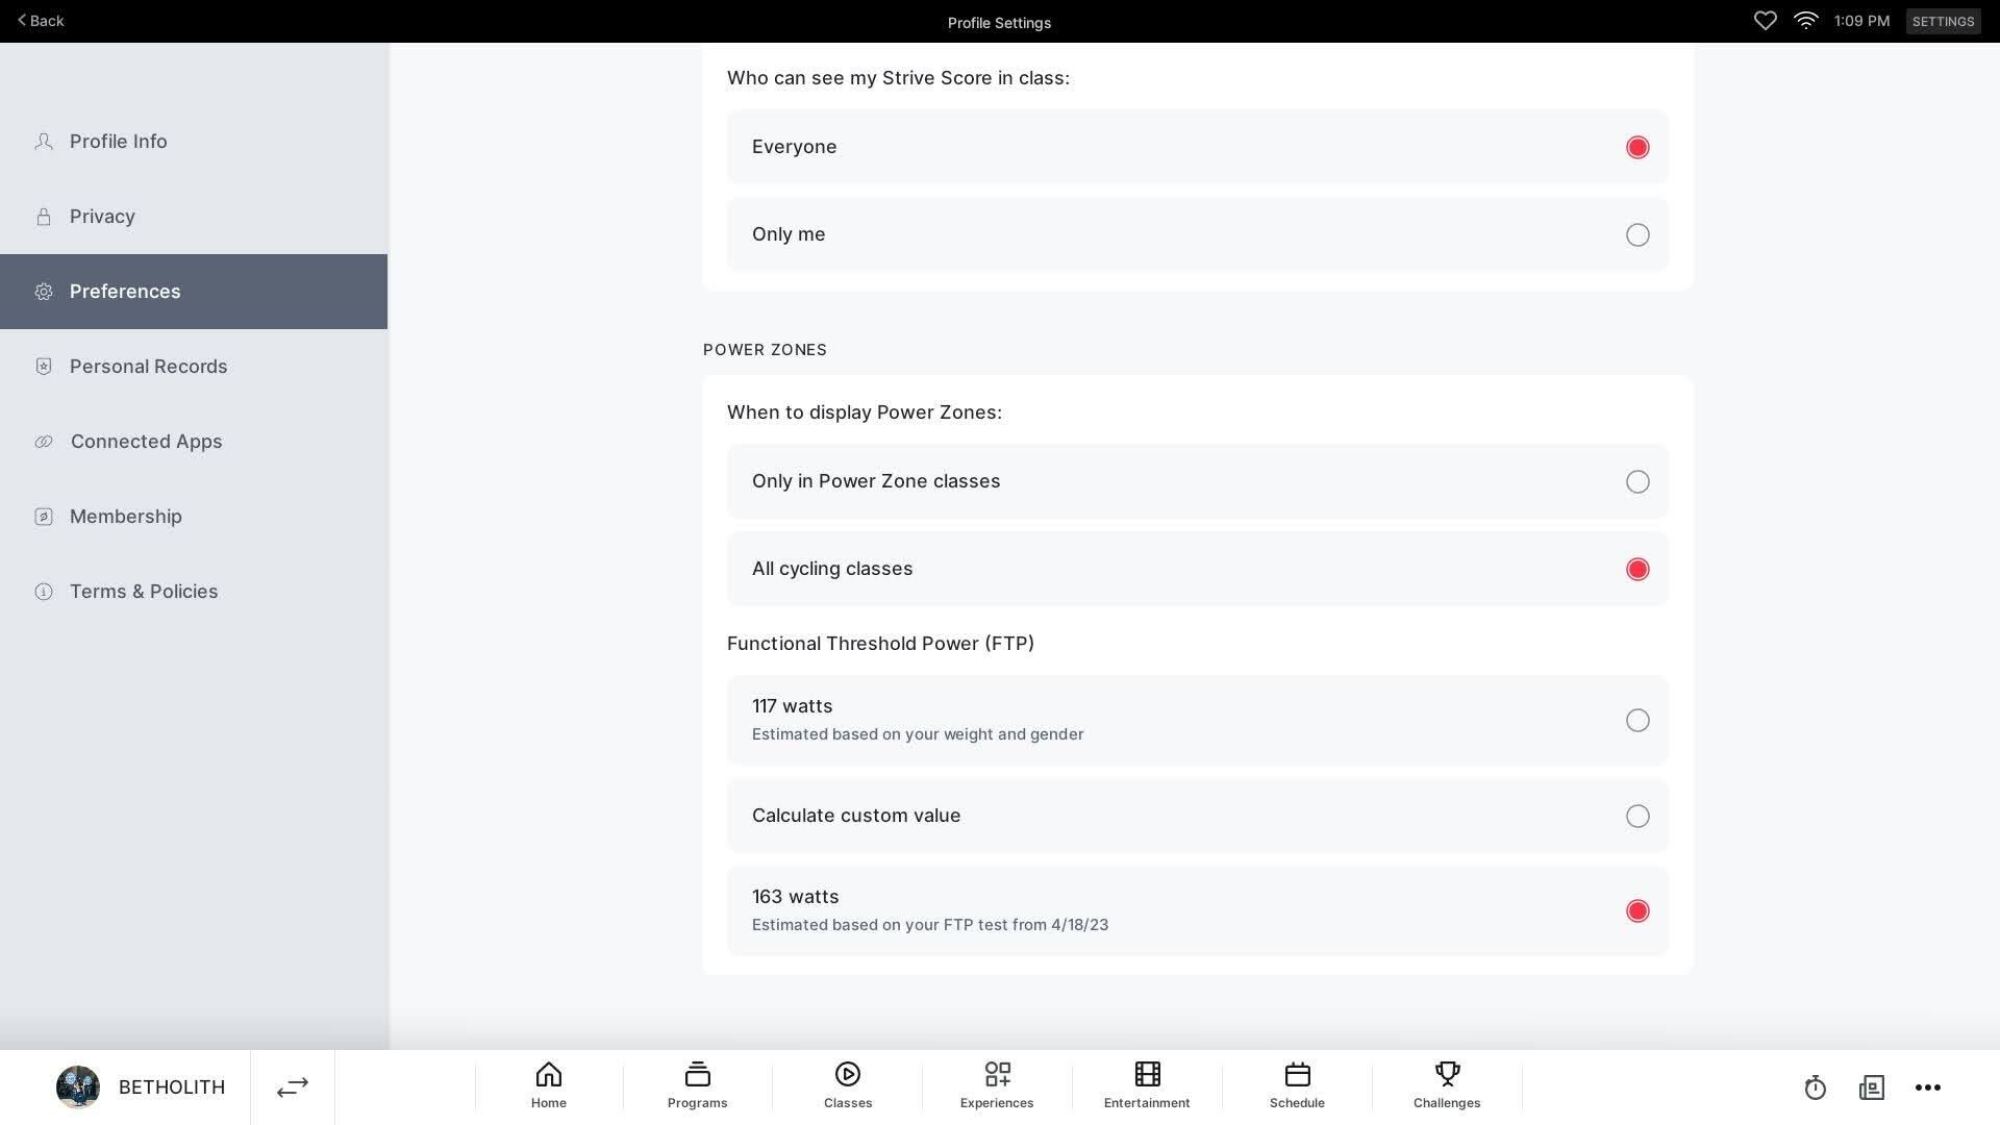The height and width of the screenshot is (1125, 2000).
Task: Tap the Favorites heart icon
Action: (1765, 21)
